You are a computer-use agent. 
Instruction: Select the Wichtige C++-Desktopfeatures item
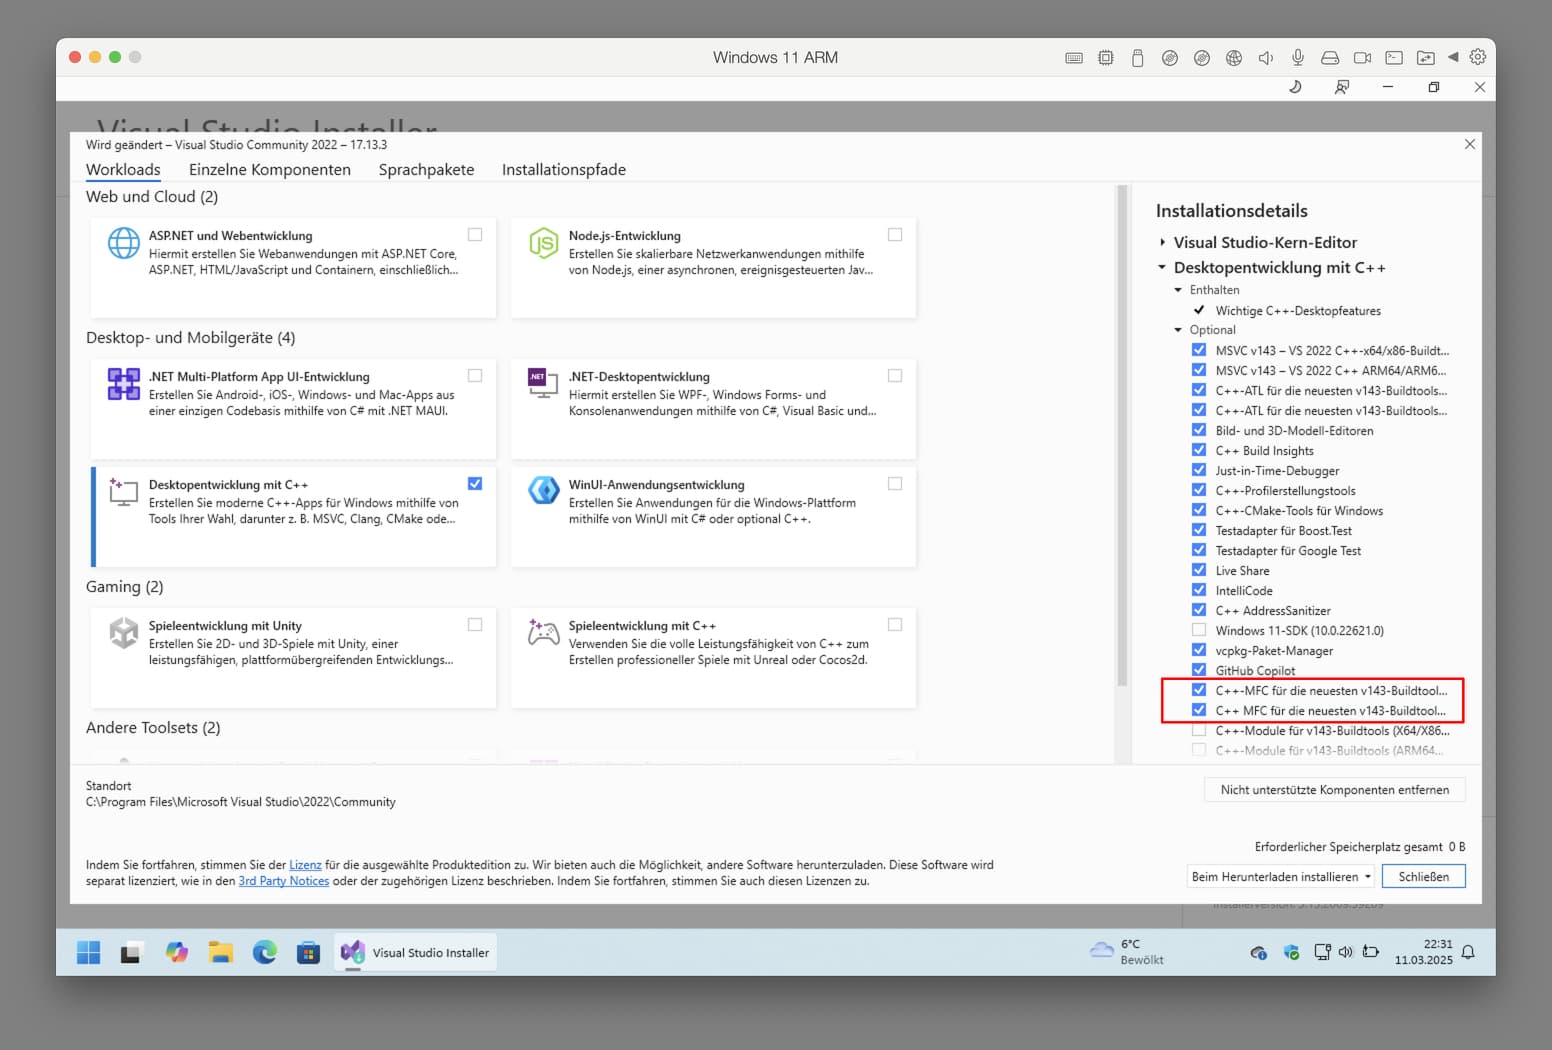pyautogui.click(x=1298, y=311)
